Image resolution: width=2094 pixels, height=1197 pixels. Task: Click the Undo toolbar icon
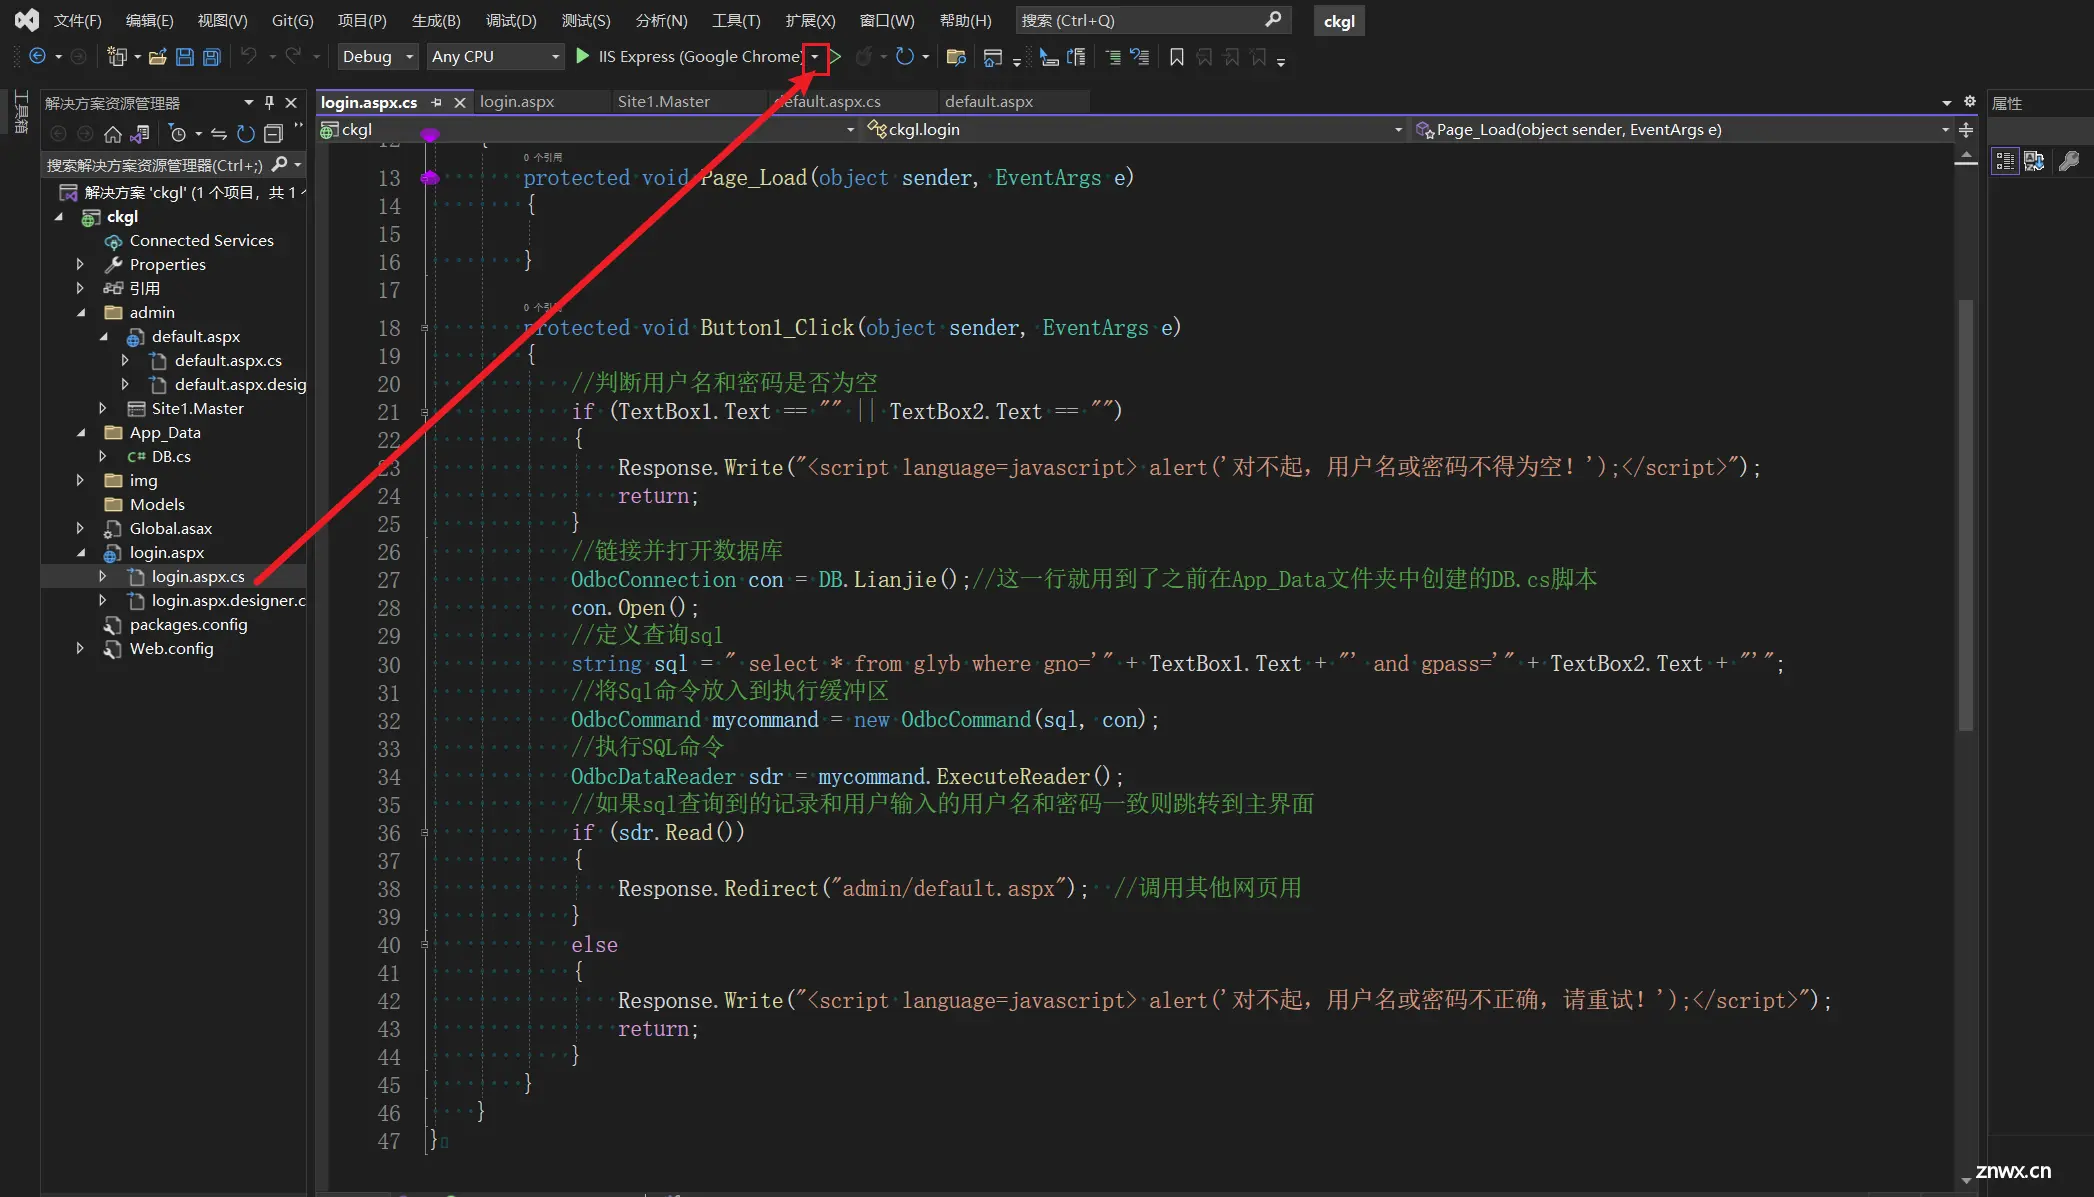click(x=249, y=57)
